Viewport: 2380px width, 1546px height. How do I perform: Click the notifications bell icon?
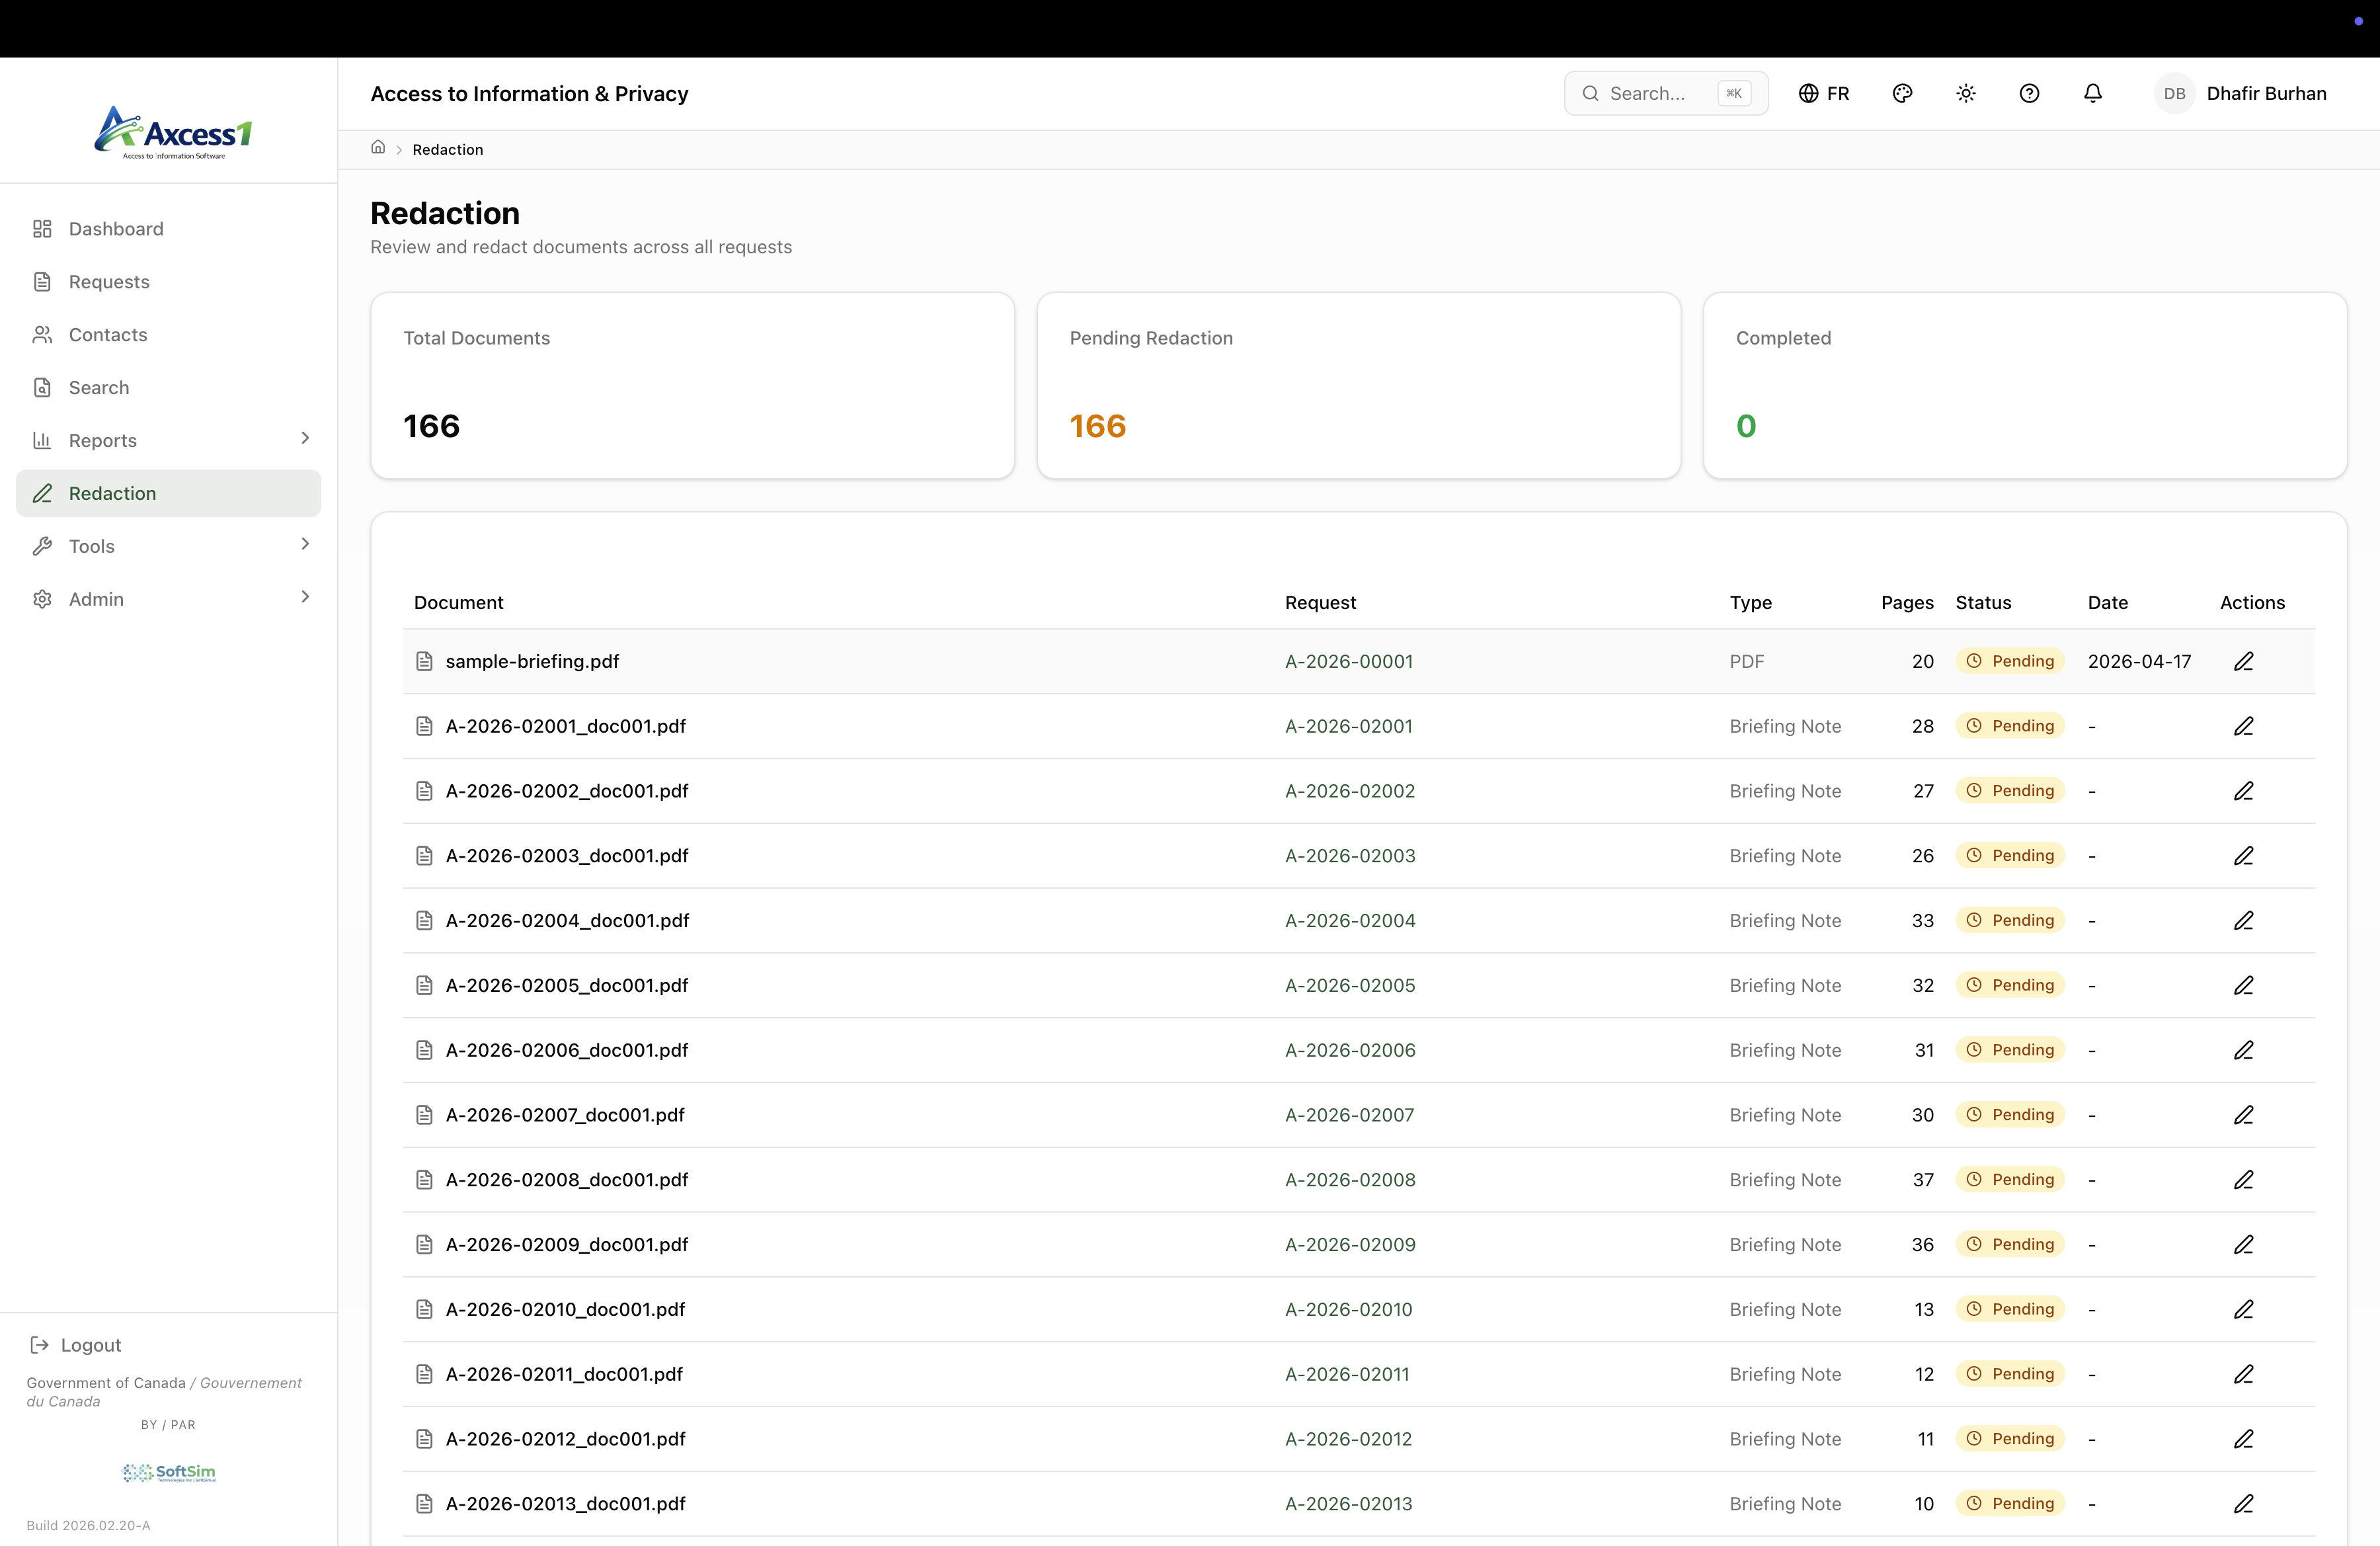coord(2092,93)
